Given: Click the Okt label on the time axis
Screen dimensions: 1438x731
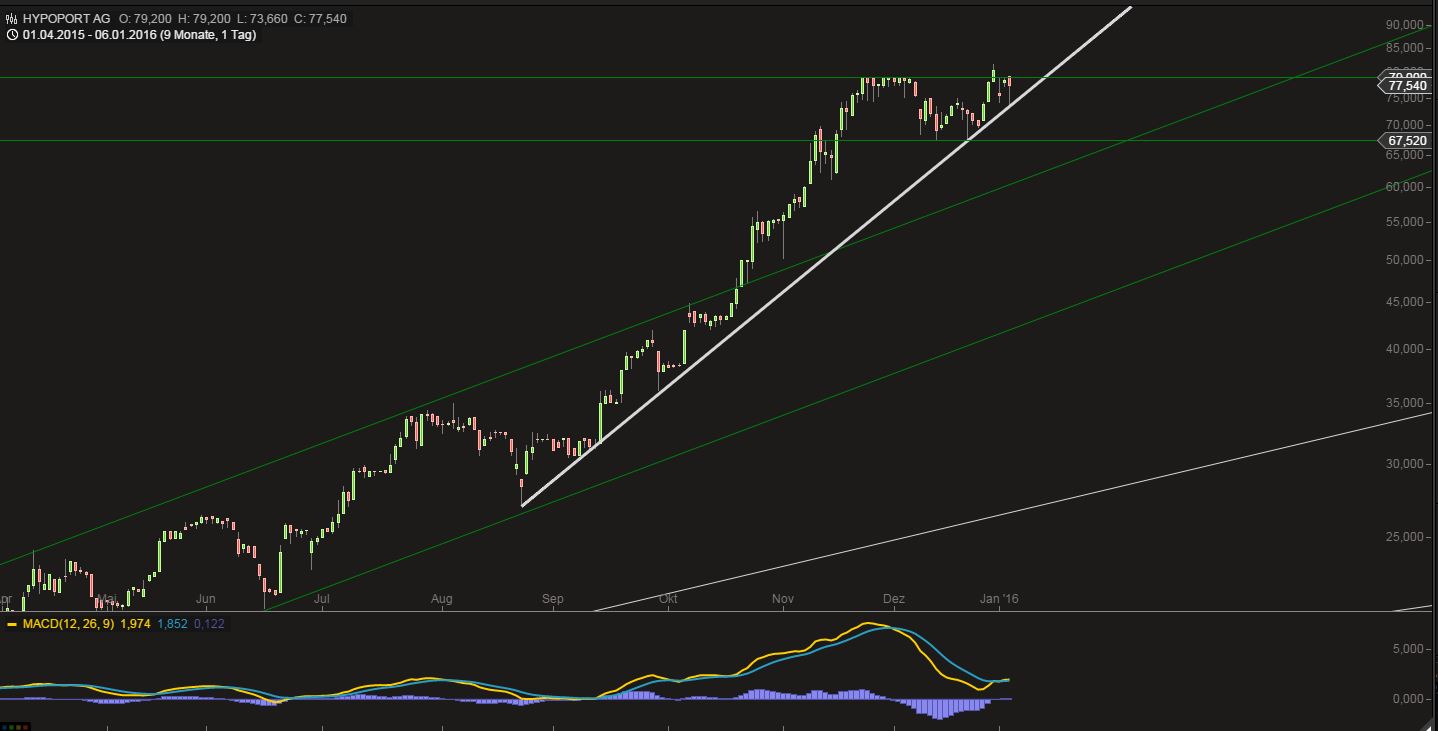Looking at the screenshot, I should pyautogui.click(x=669, y=600).
